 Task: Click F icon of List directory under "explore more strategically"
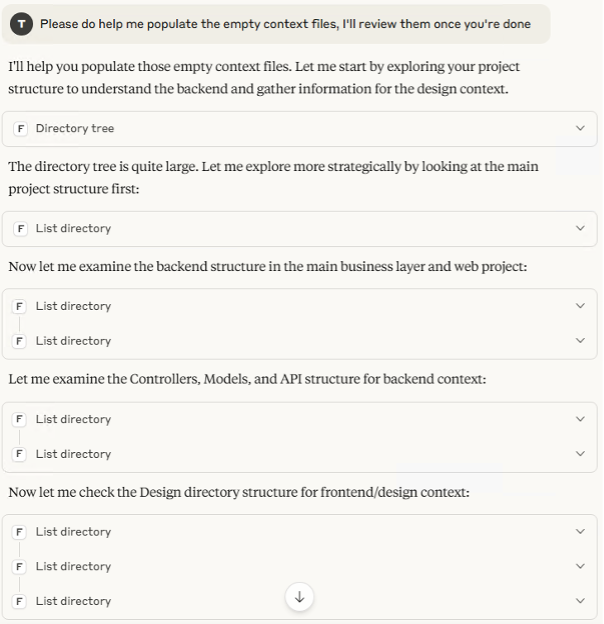(21, 228)
